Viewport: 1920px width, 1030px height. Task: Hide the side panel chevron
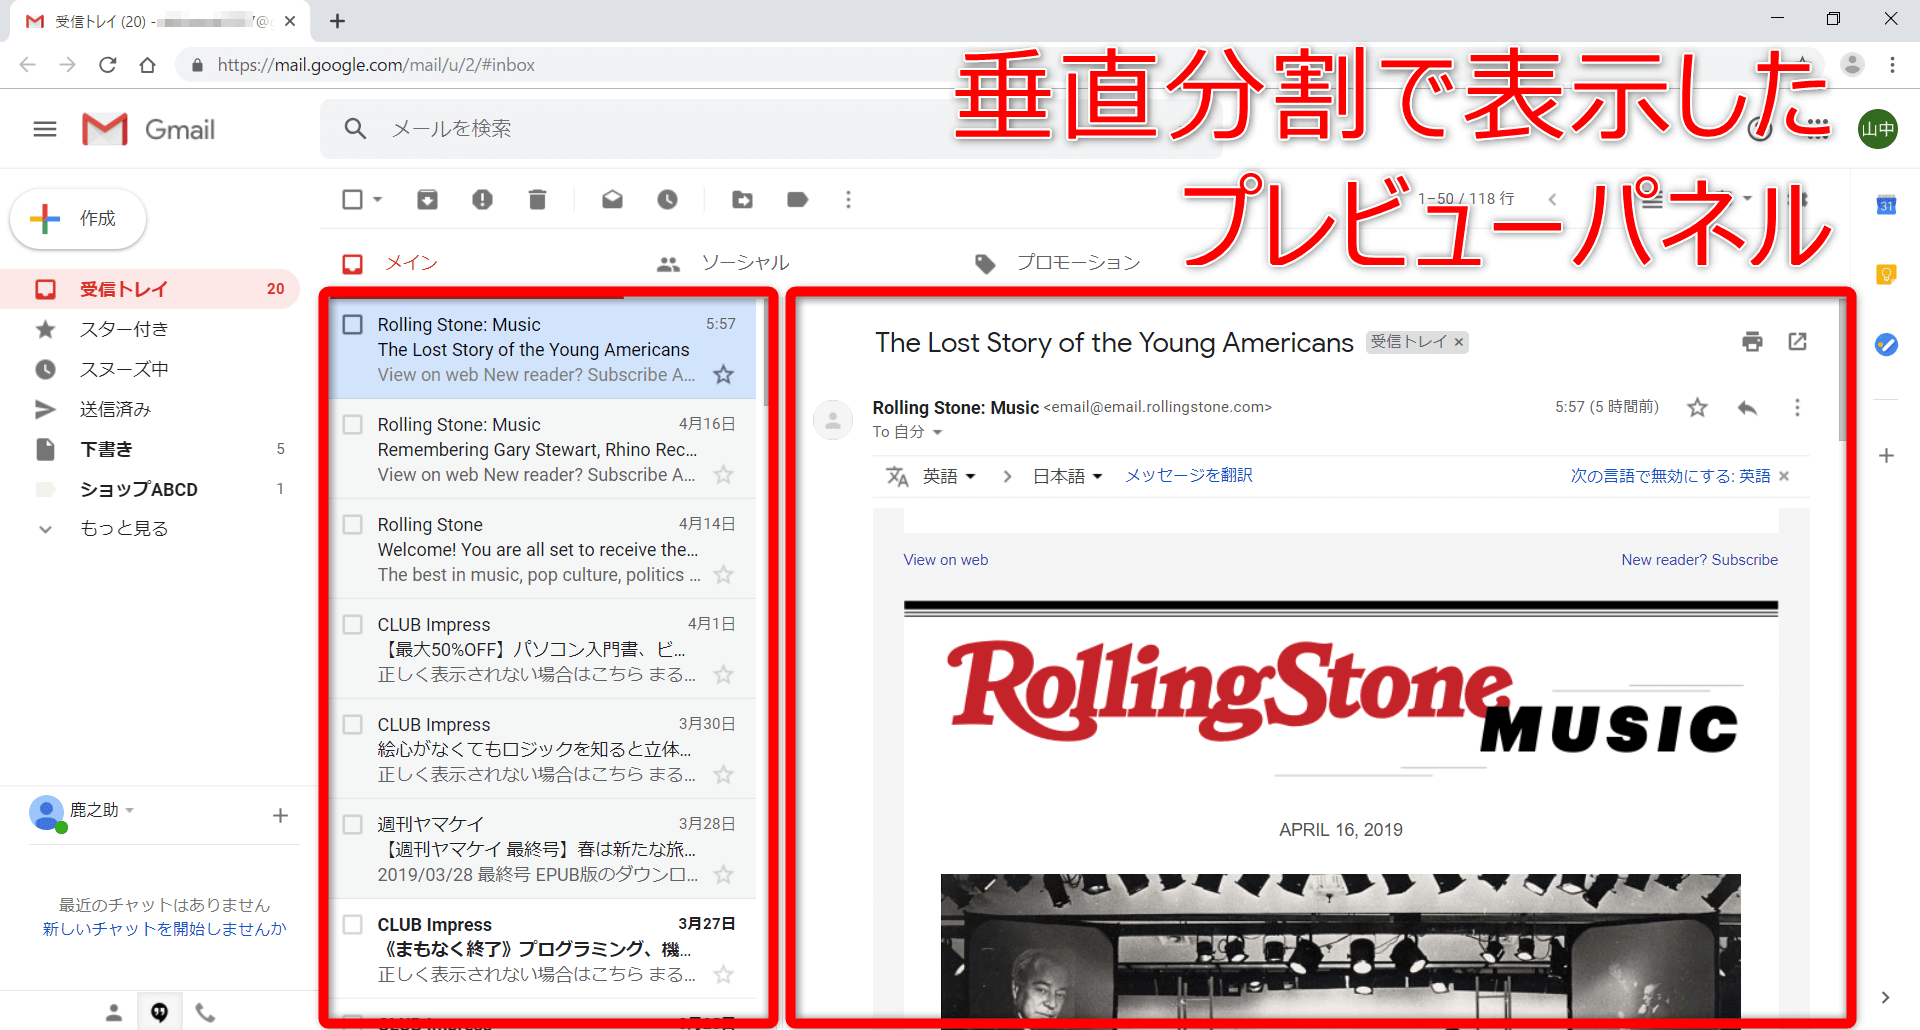(1885, 997)
